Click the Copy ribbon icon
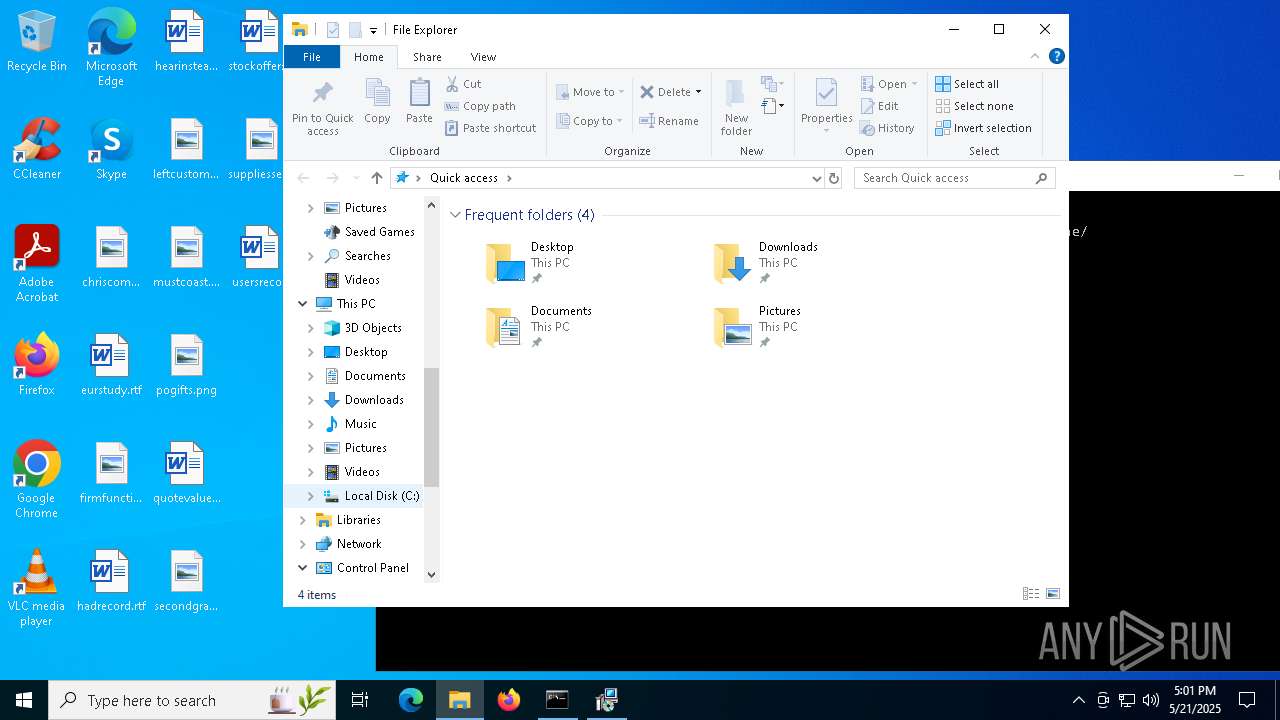1280x720 pixels. [377, 101]
